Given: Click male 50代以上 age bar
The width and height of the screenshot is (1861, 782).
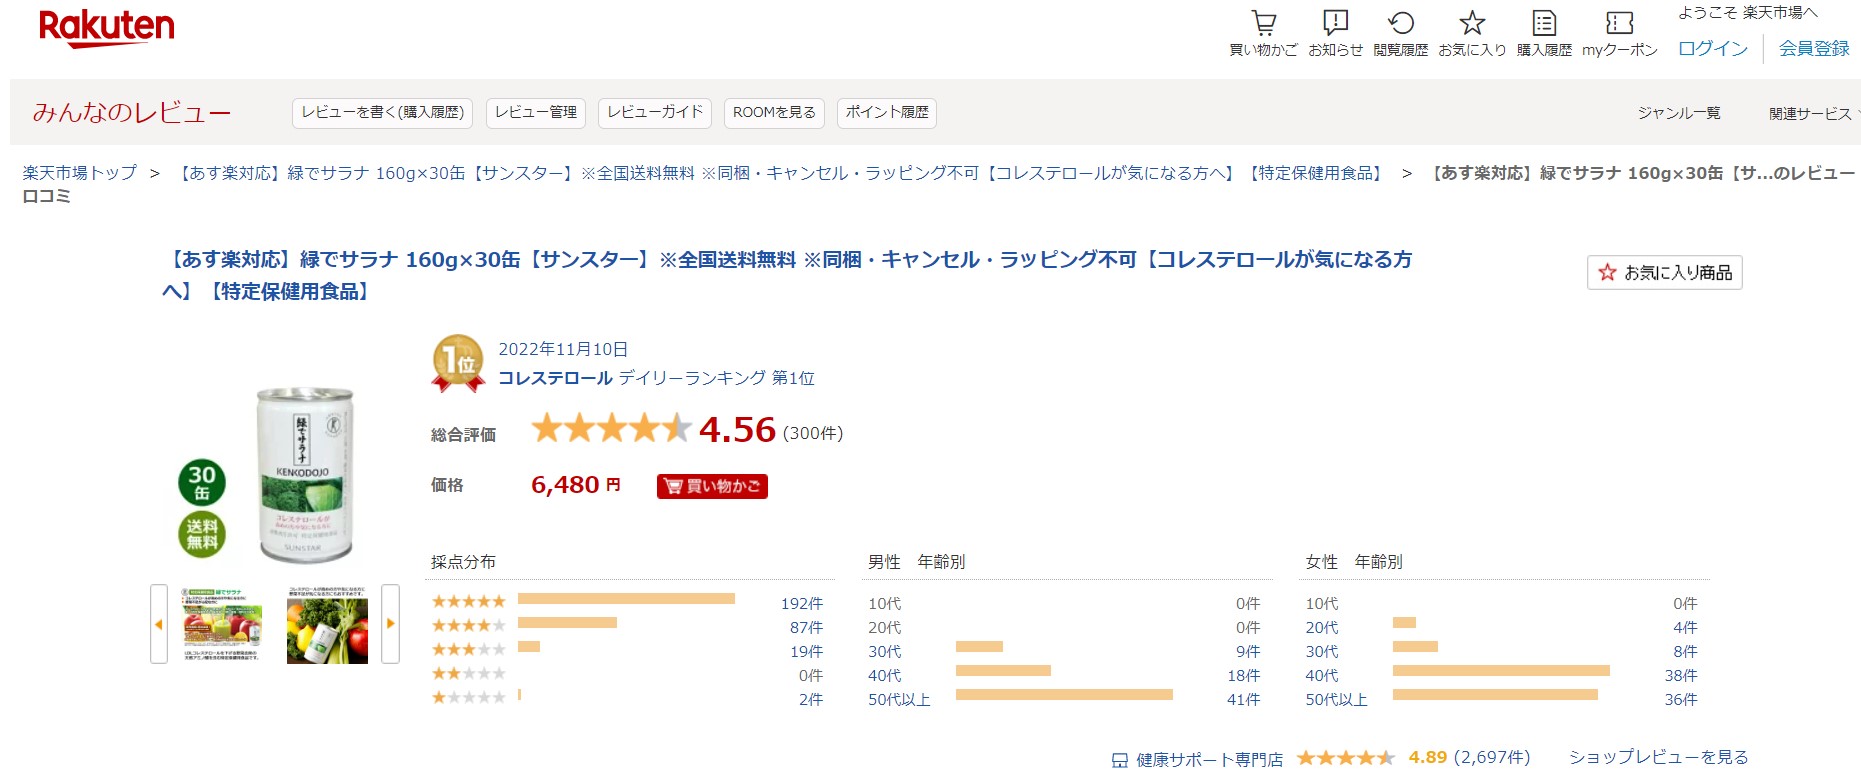Looking at the screenshot, I should pyautogui.click(x=1064, y=694).
